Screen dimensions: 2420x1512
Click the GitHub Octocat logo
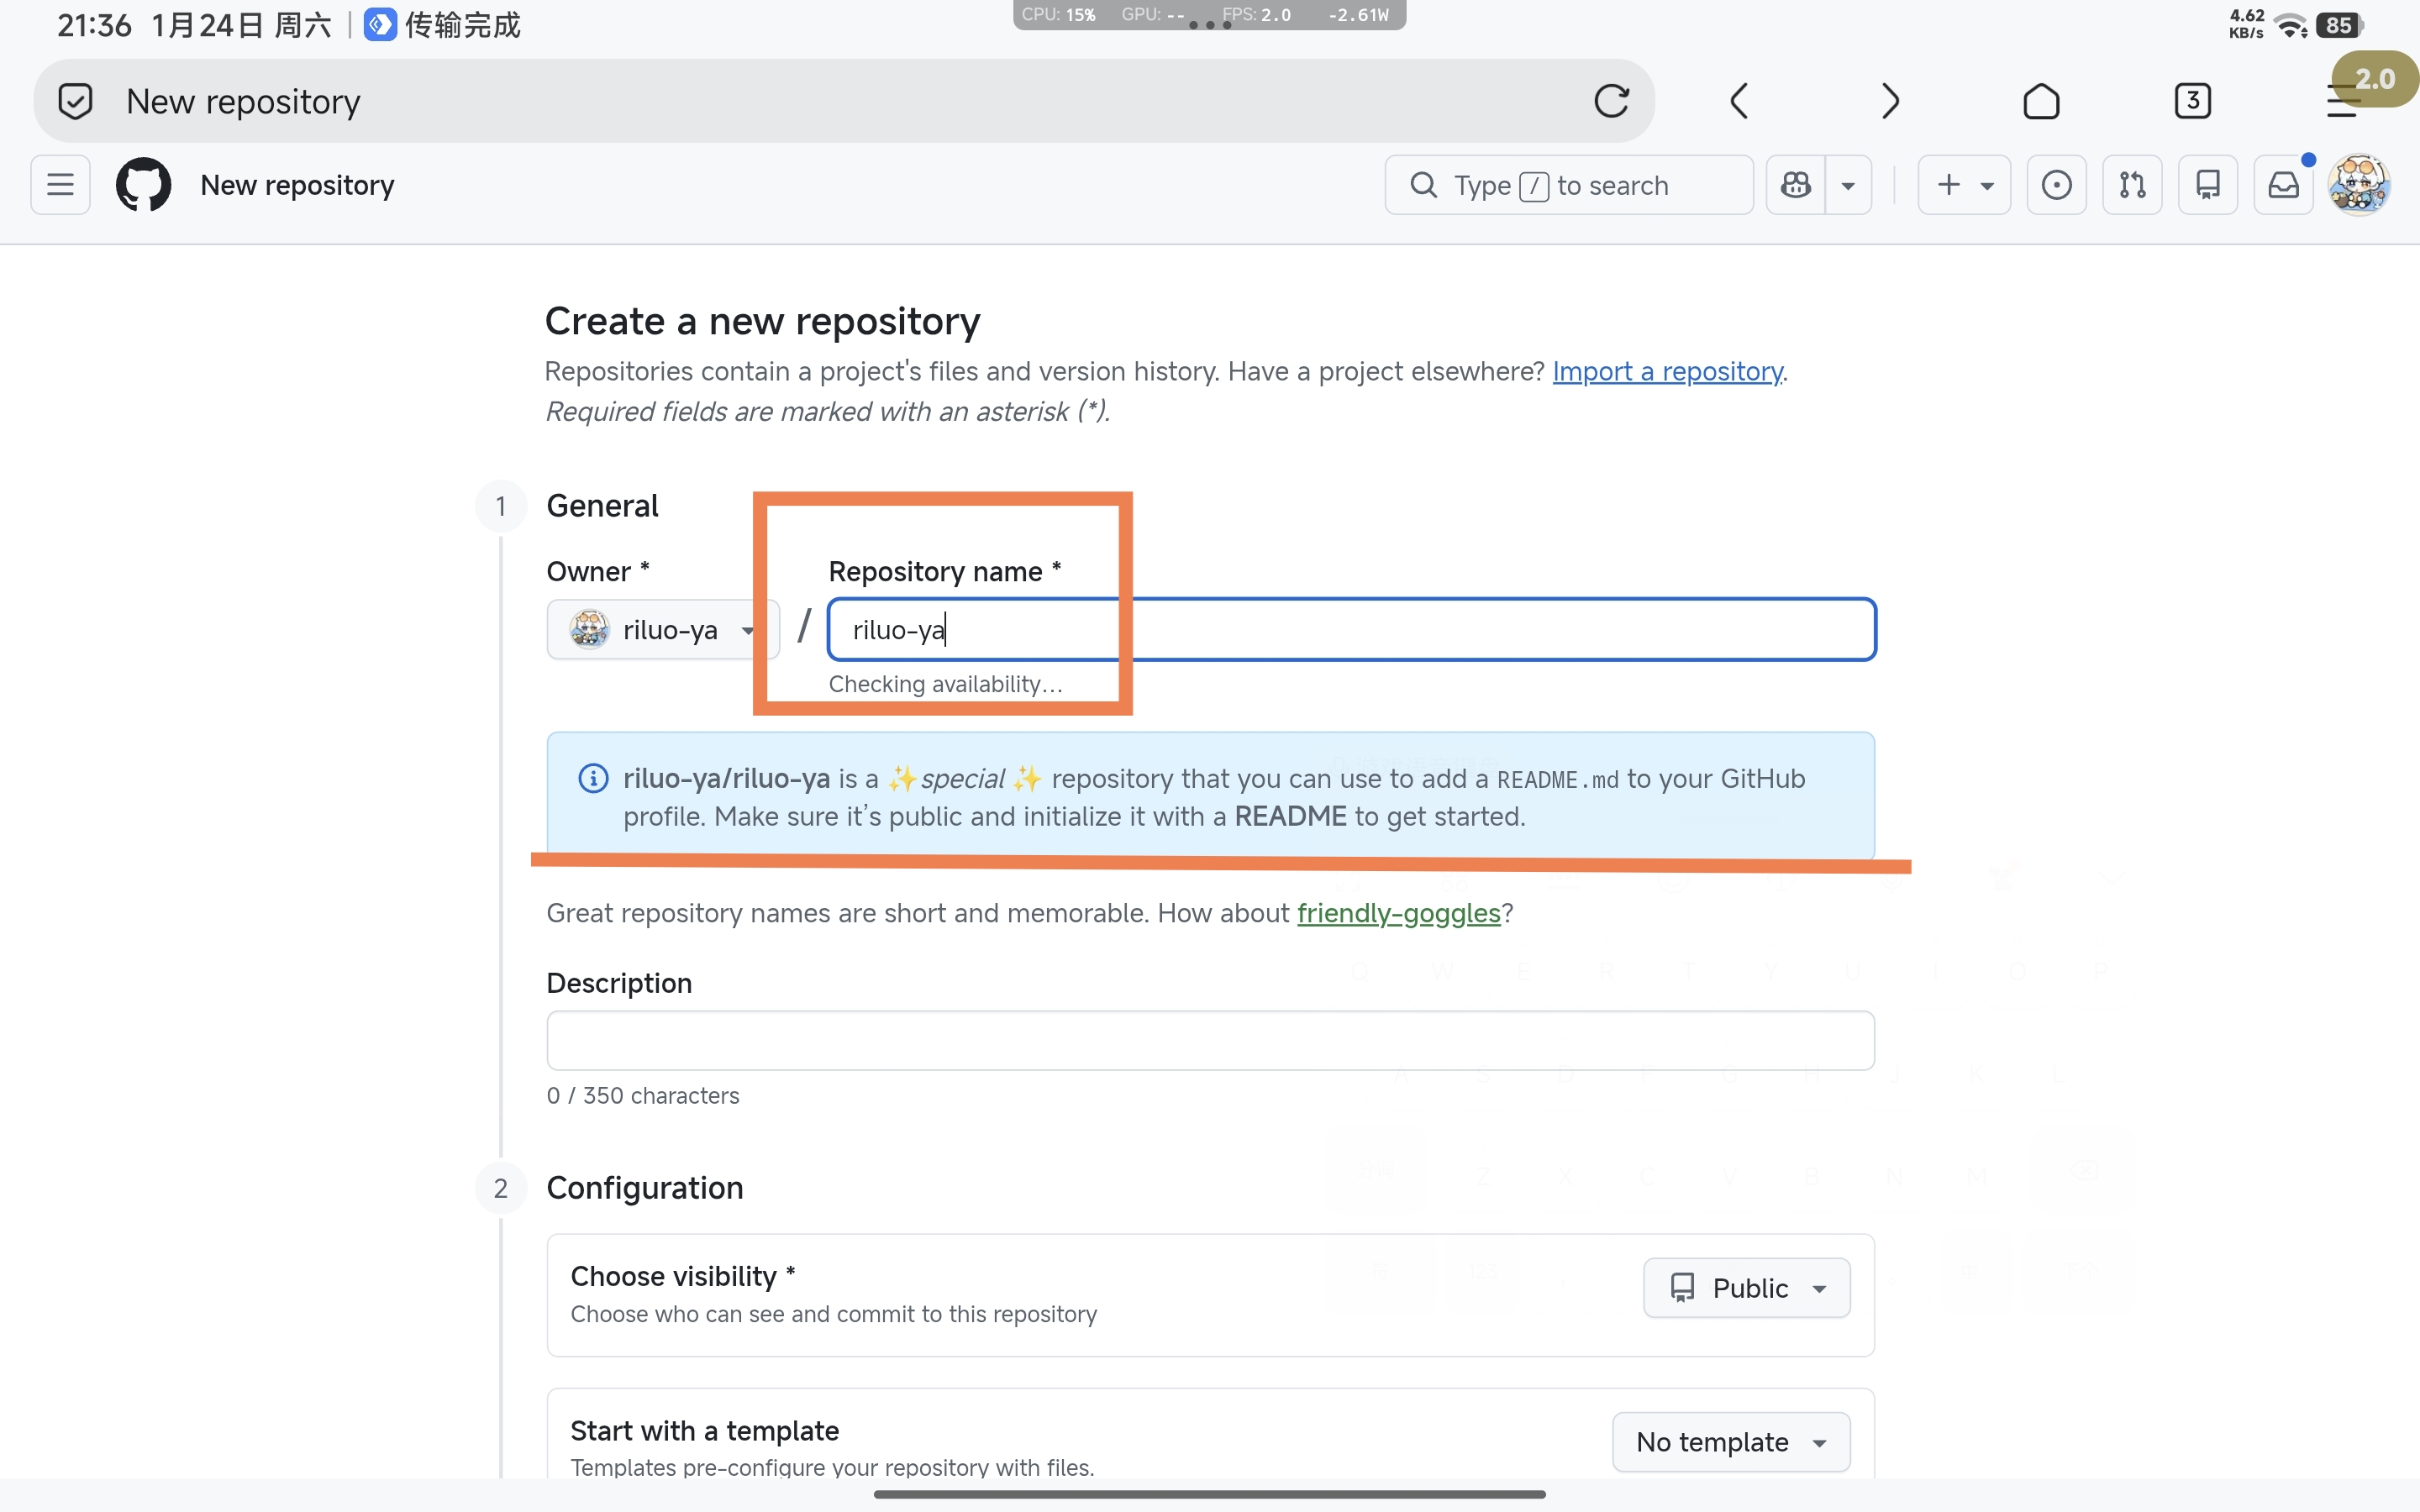click(144, 185)
